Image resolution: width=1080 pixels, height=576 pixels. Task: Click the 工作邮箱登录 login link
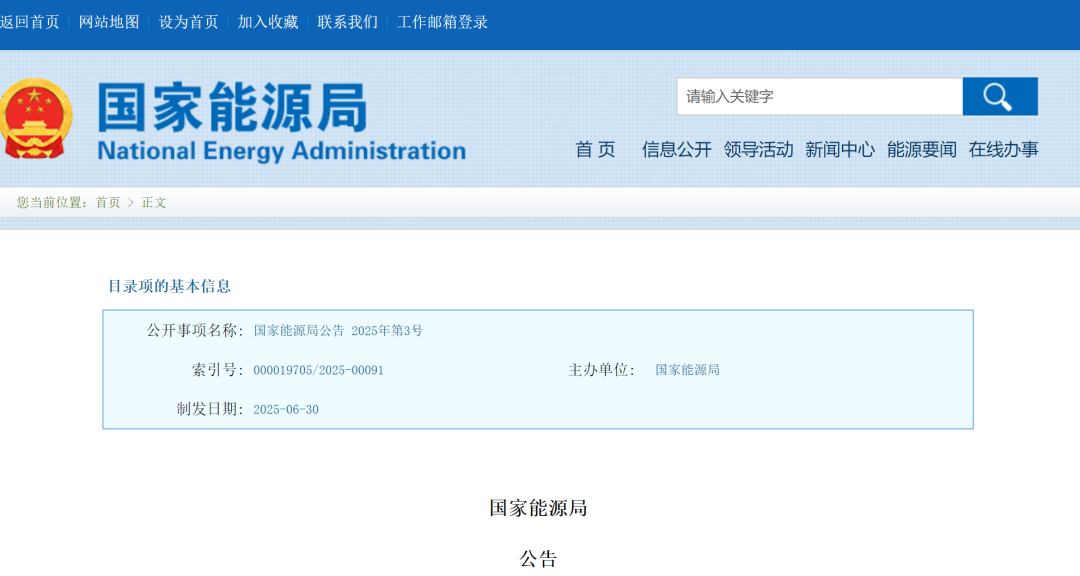pyautogui.click(x=442, y=21)
